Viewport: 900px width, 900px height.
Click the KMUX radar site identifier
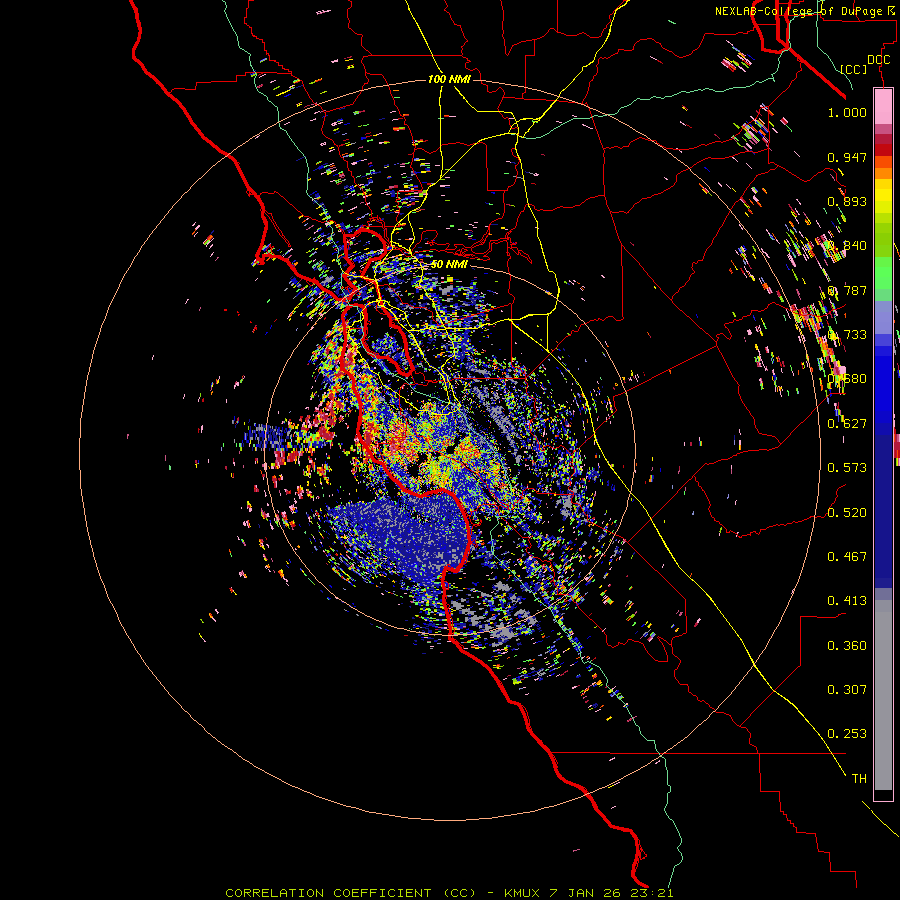(522, 893)
